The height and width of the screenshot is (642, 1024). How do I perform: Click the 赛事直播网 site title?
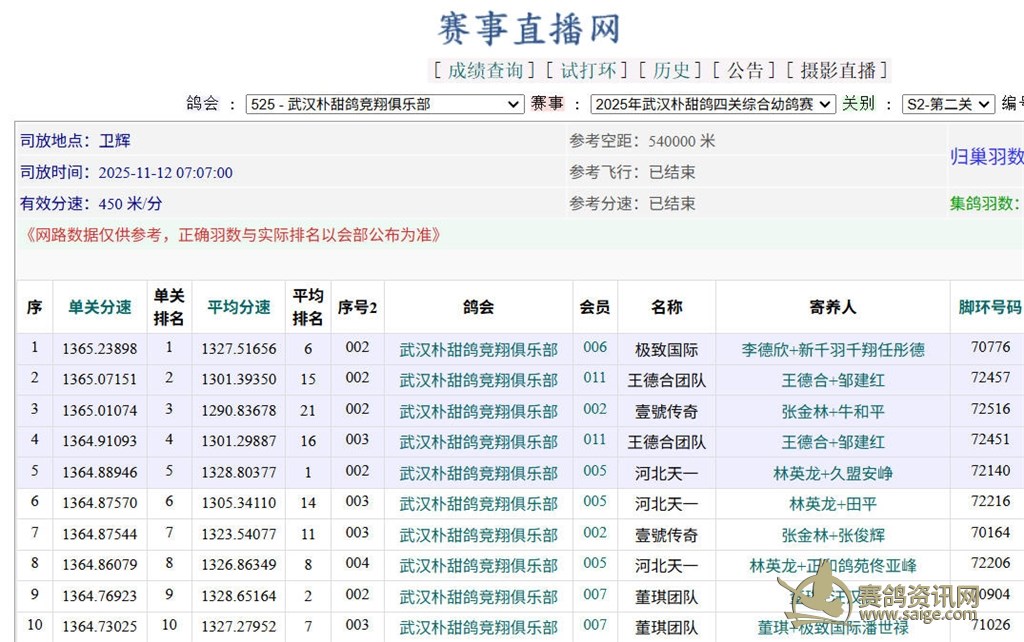click(529, 27)
